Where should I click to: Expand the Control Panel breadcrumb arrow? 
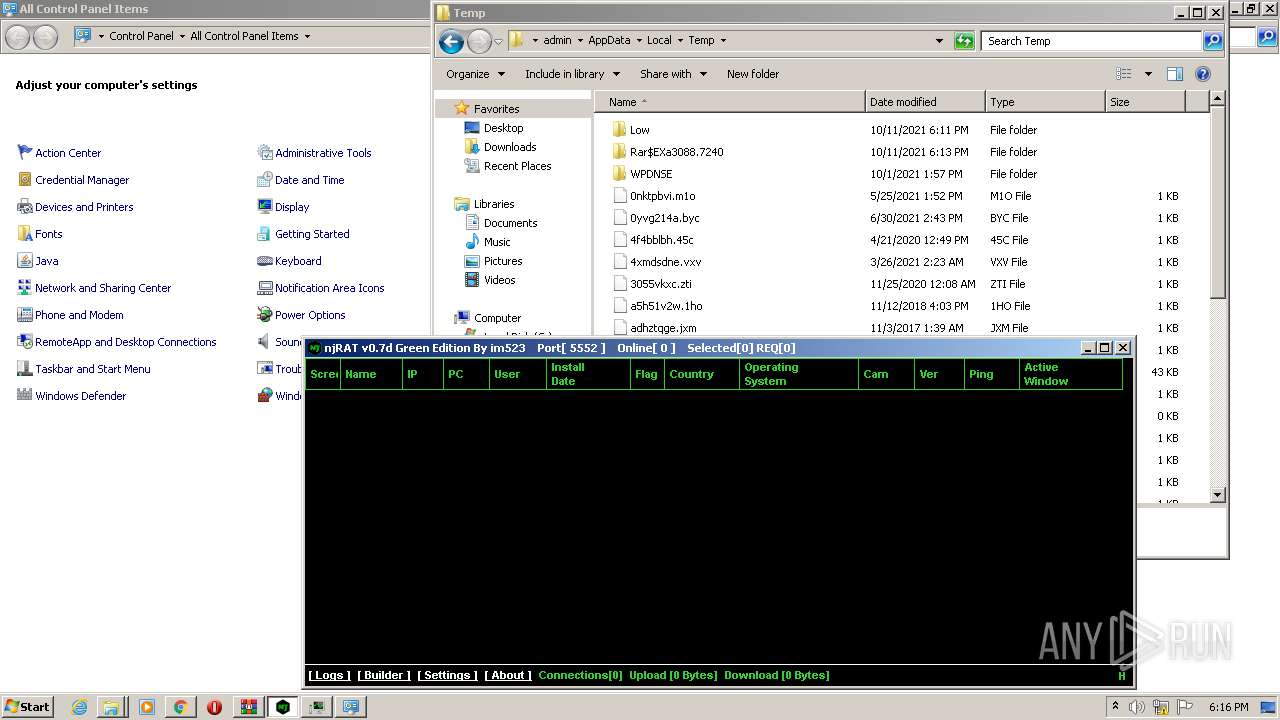(182, 36)
